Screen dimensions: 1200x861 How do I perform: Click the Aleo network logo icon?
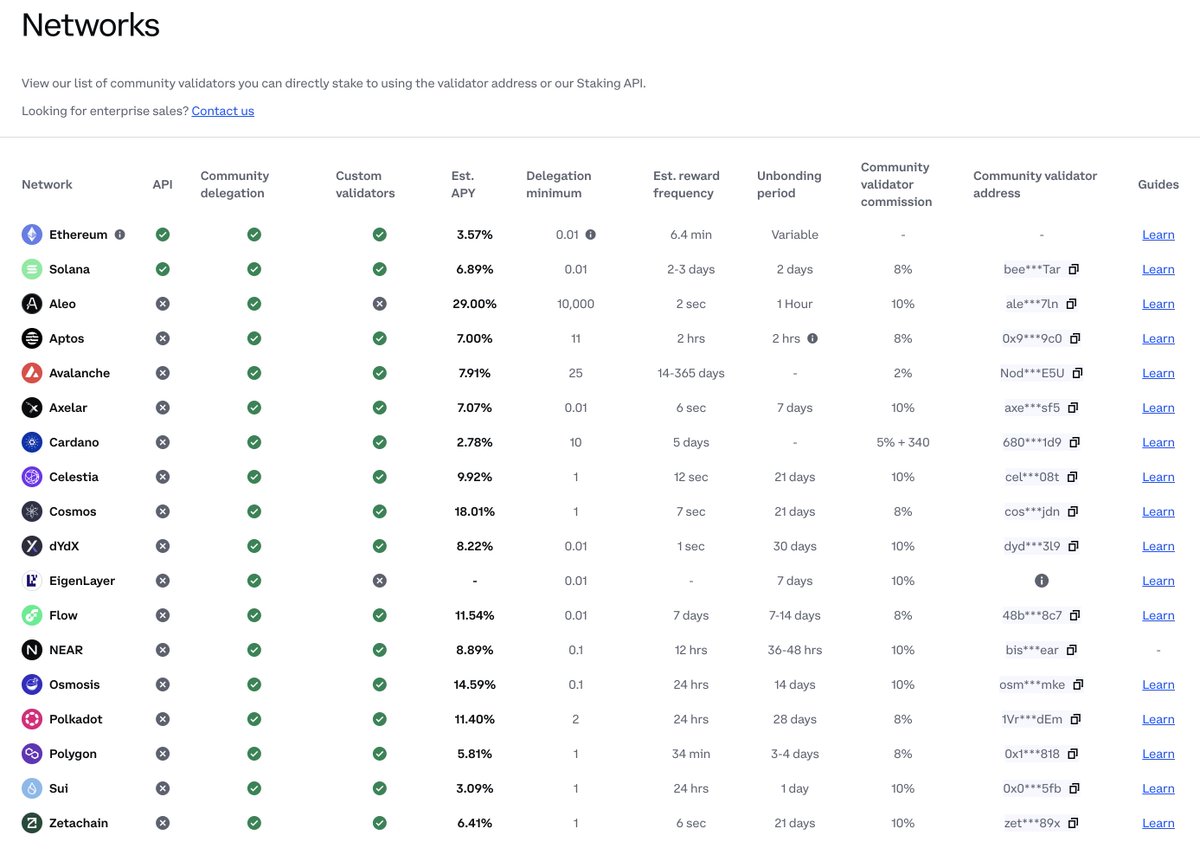tap(32, 304)
